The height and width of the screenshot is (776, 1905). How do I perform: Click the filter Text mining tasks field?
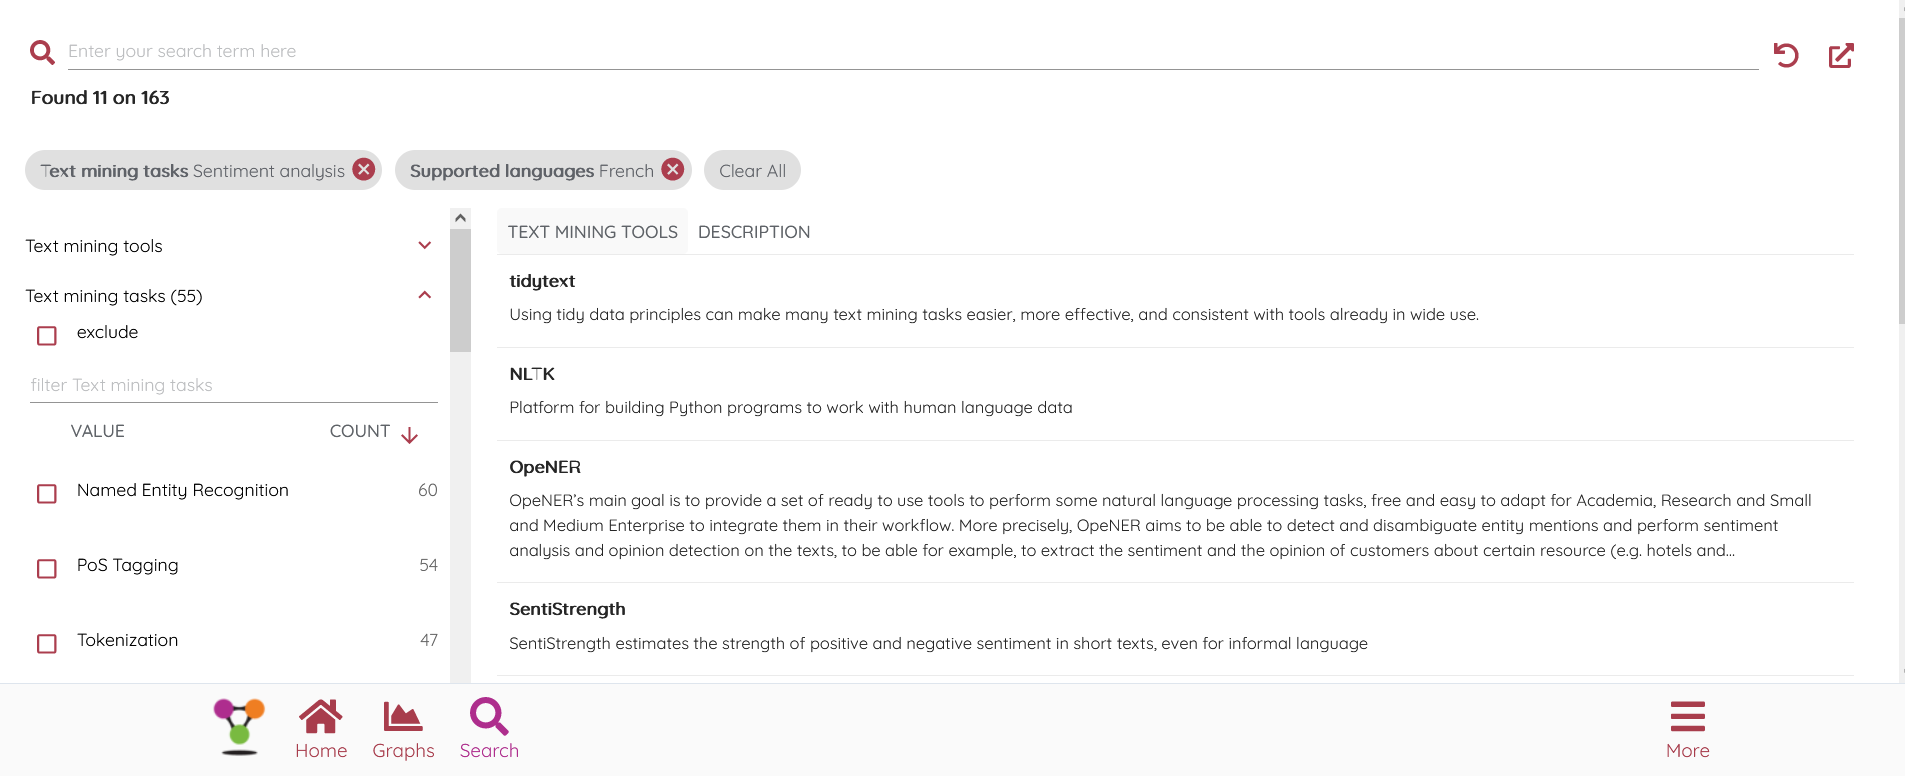[233, 385]
